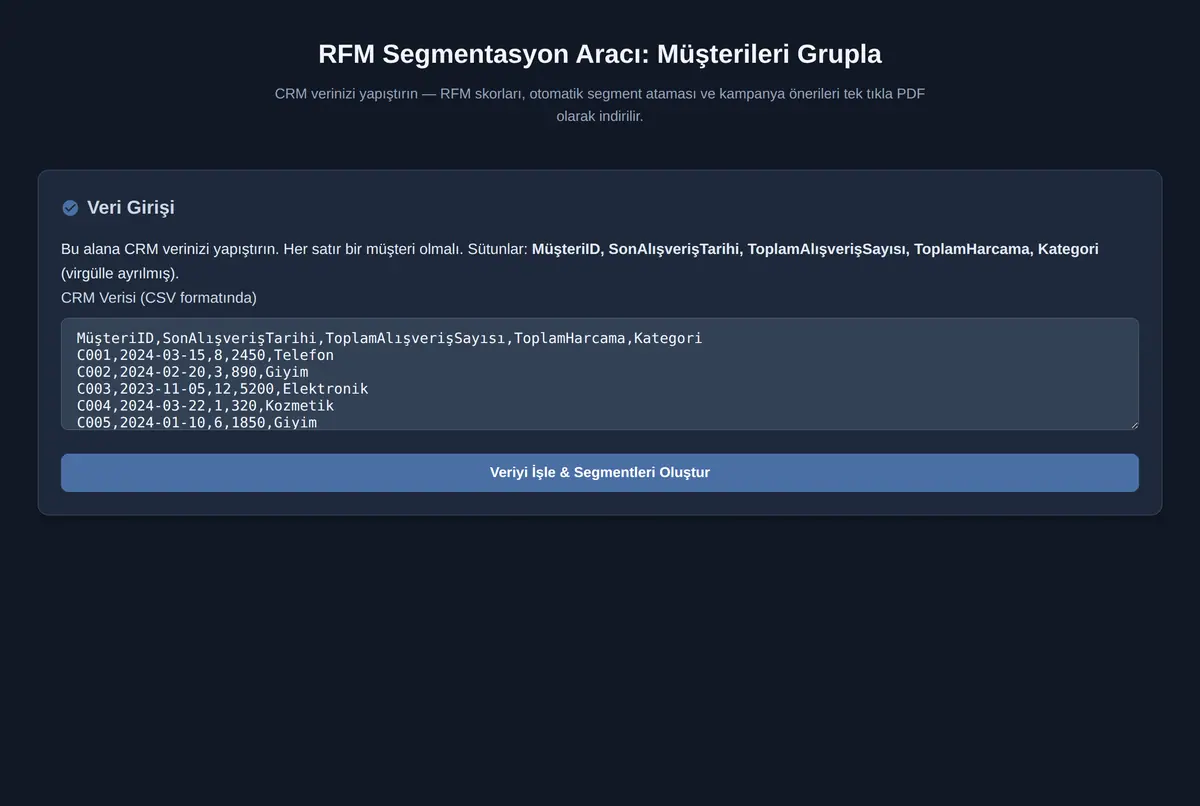1200x806 pixels.
Task: Click the checkmark icon beside Veri Girişi
Action: [x=70, y=208]
